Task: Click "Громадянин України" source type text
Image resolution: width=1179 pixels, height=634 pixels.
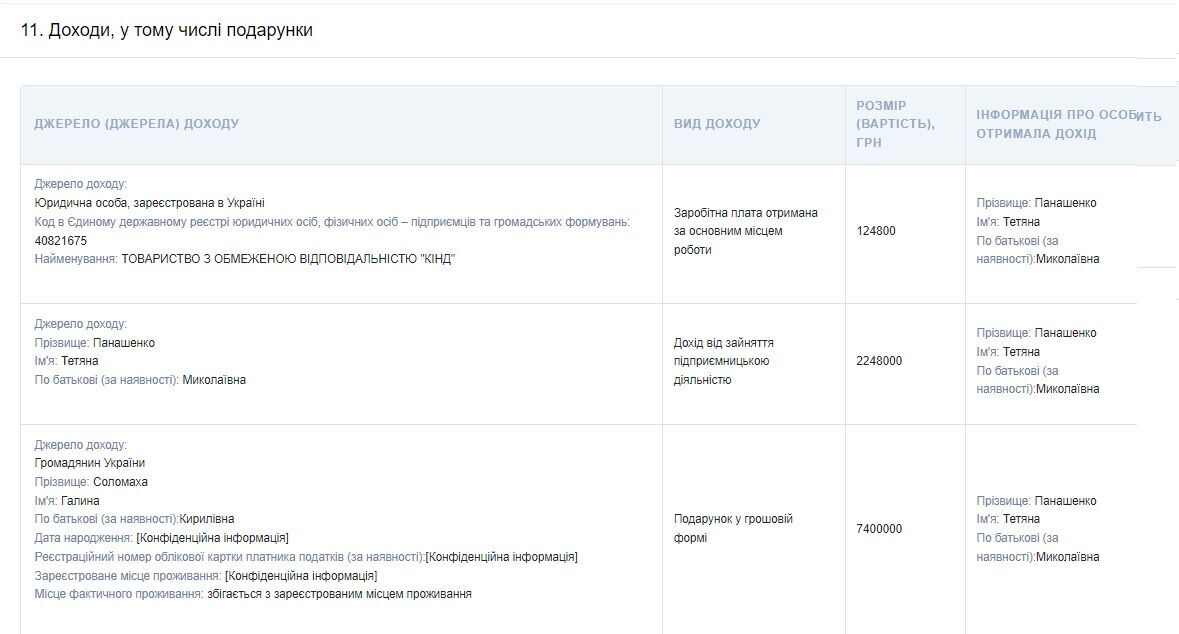Action: [x=89, y=463]
